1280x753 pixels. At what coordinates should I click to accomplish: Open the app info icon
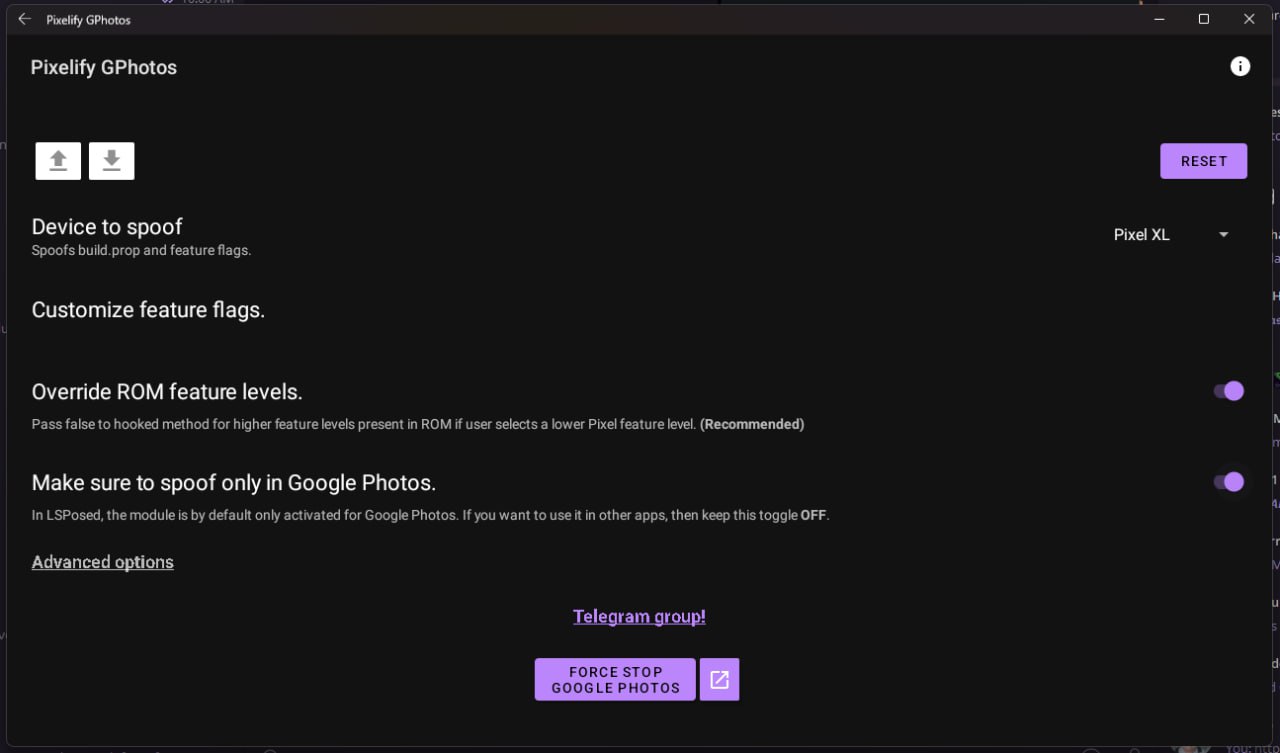click(1240, 67)
